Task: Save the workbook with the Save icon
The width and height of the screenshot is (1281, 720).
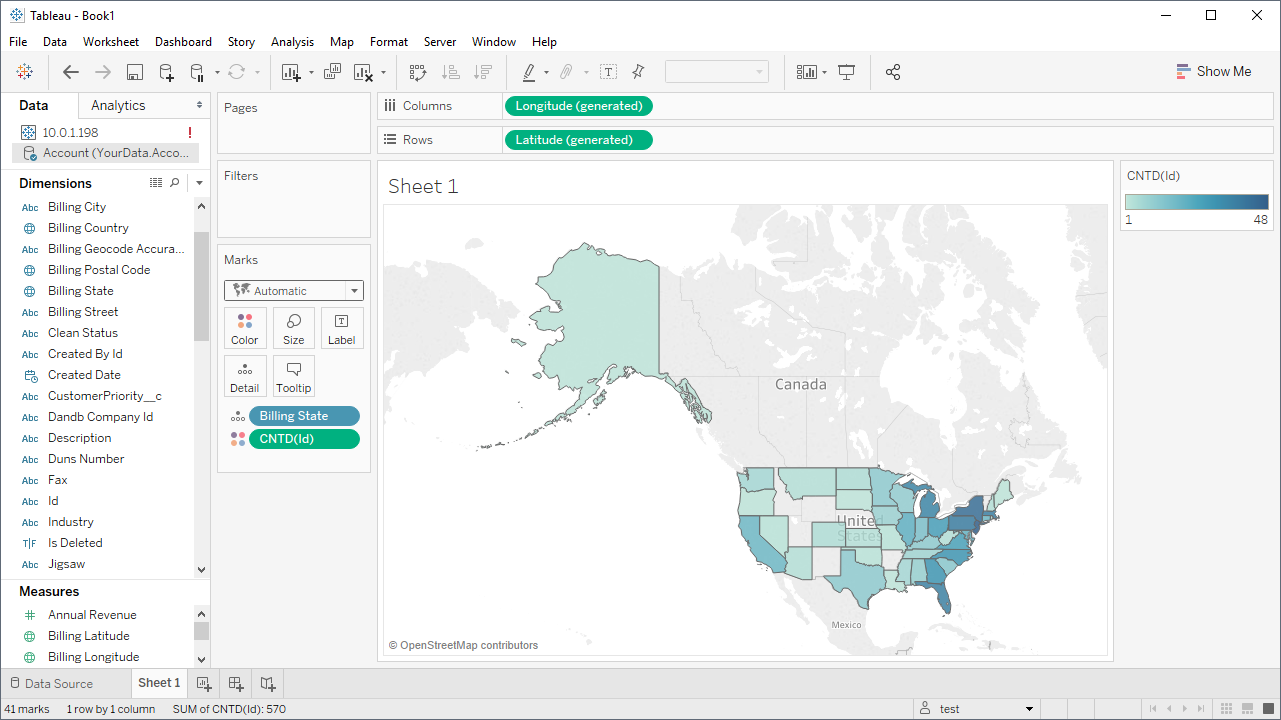Action: pyautogui.click(x=135, y=72)
